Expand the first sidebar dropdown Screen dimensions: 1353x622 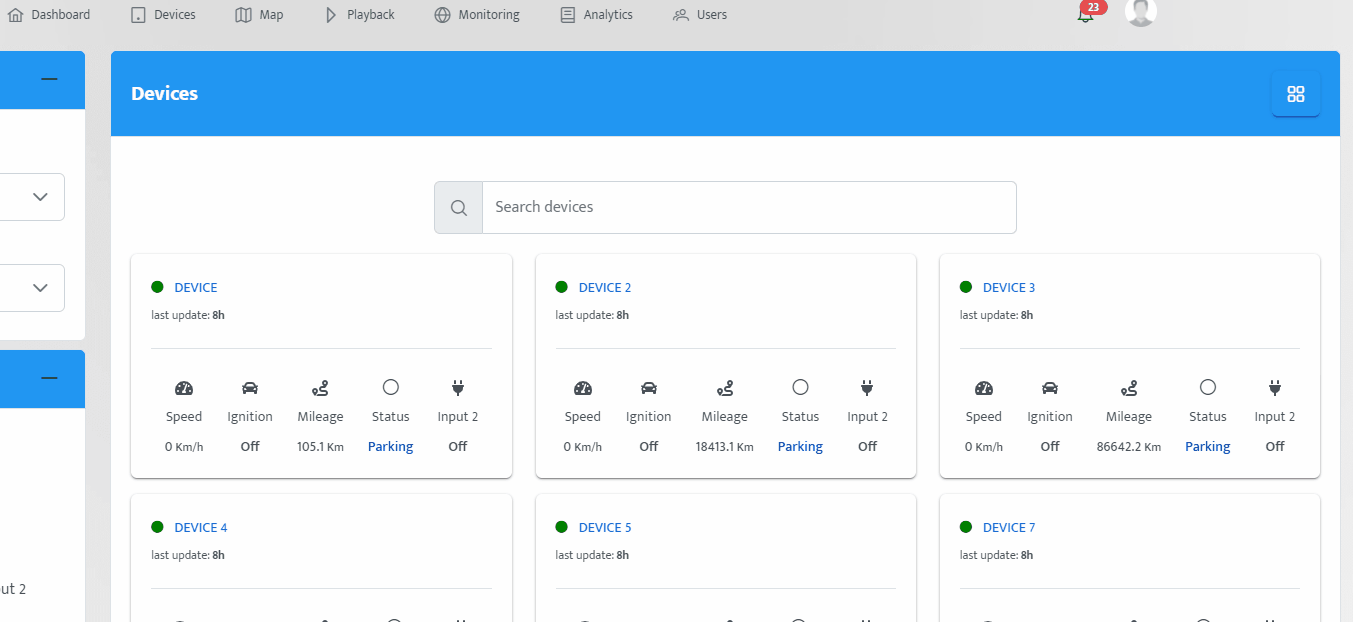40,197
